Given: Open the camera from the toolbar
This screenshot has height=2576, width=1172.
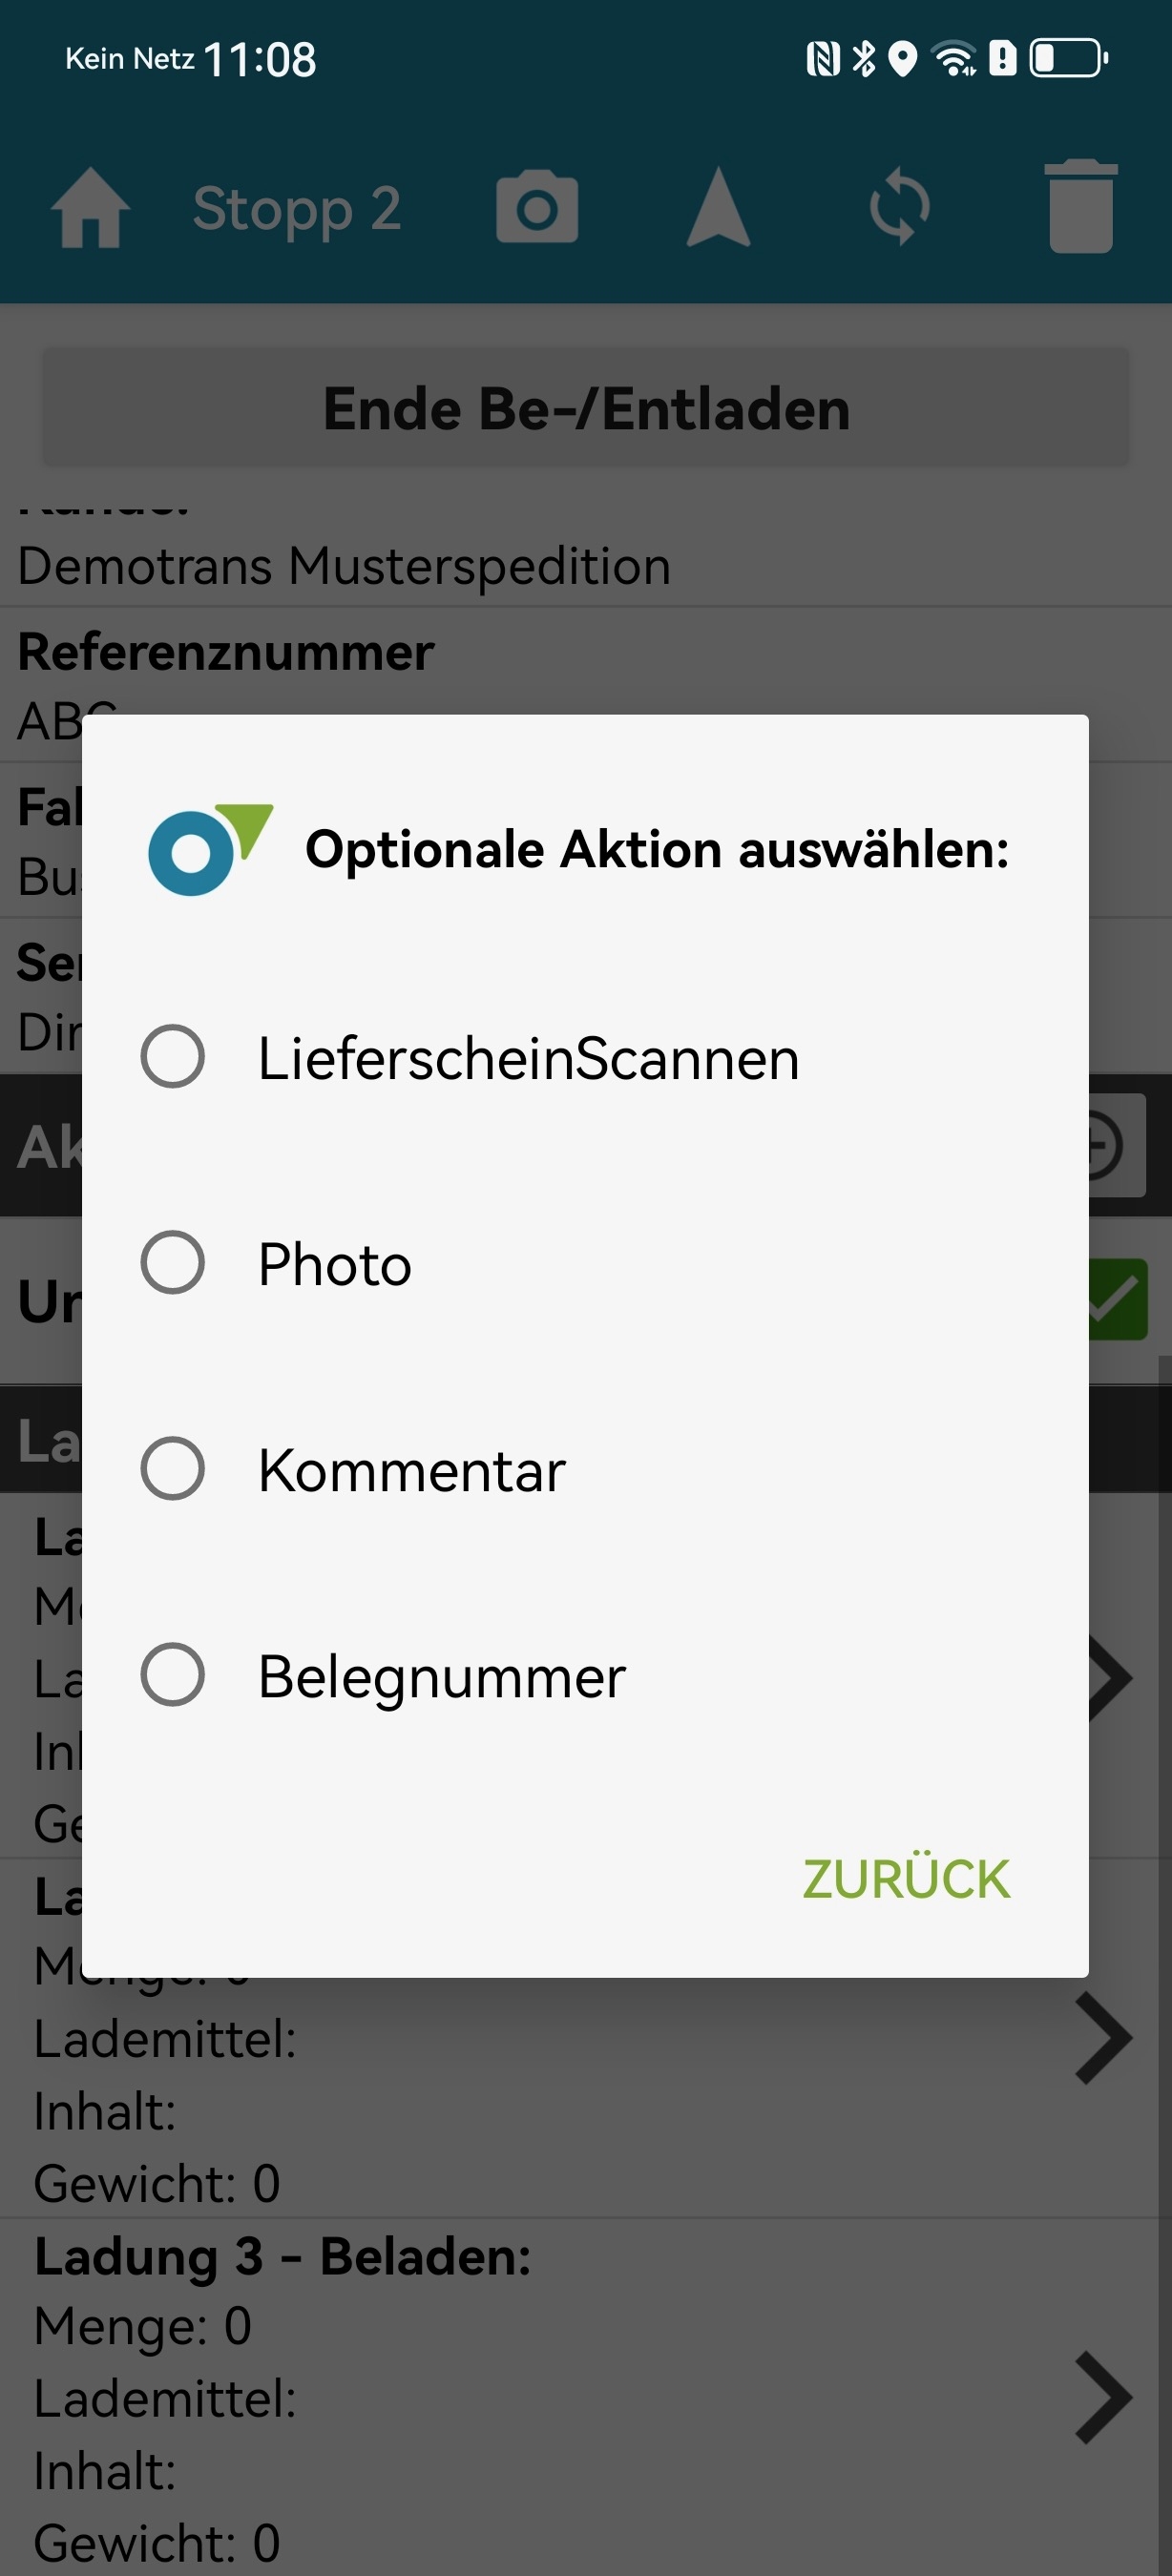Looking at the screenshot, I should click(537, 208).
